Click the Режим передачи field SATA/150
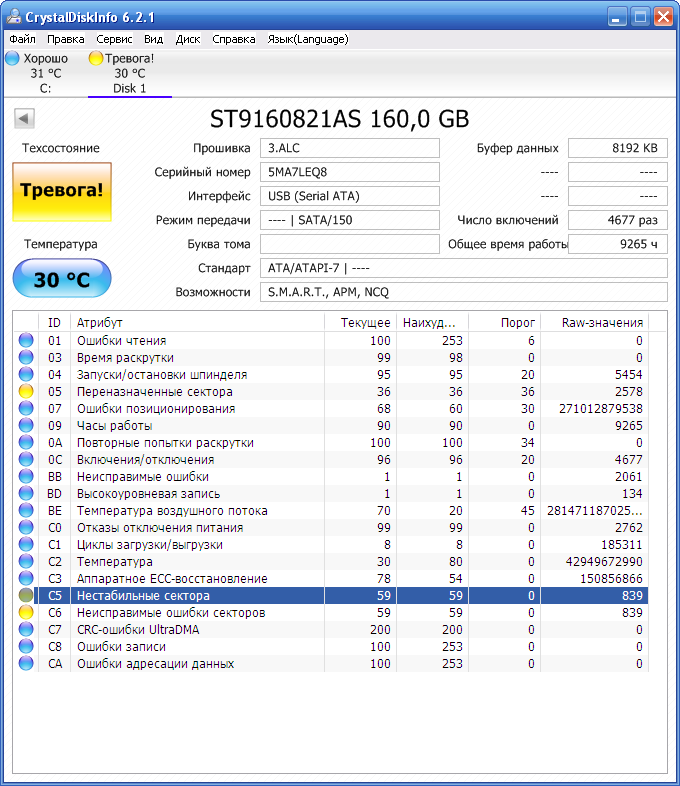This screenshot has width=680, height=786. (x=350, y=220)
